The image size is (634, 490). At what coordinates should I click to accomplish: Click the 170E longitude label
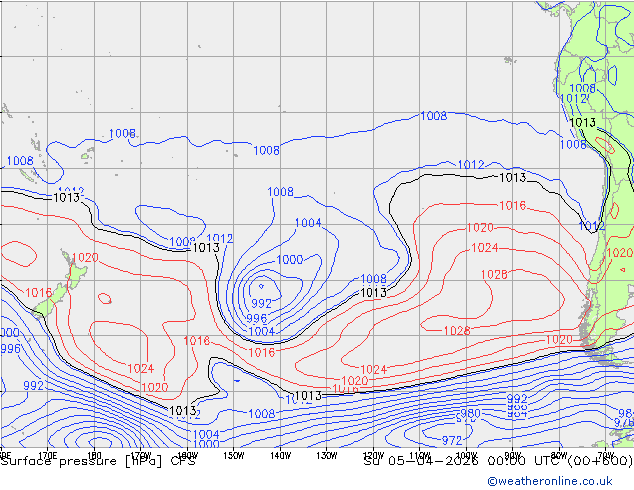(48, 456)
